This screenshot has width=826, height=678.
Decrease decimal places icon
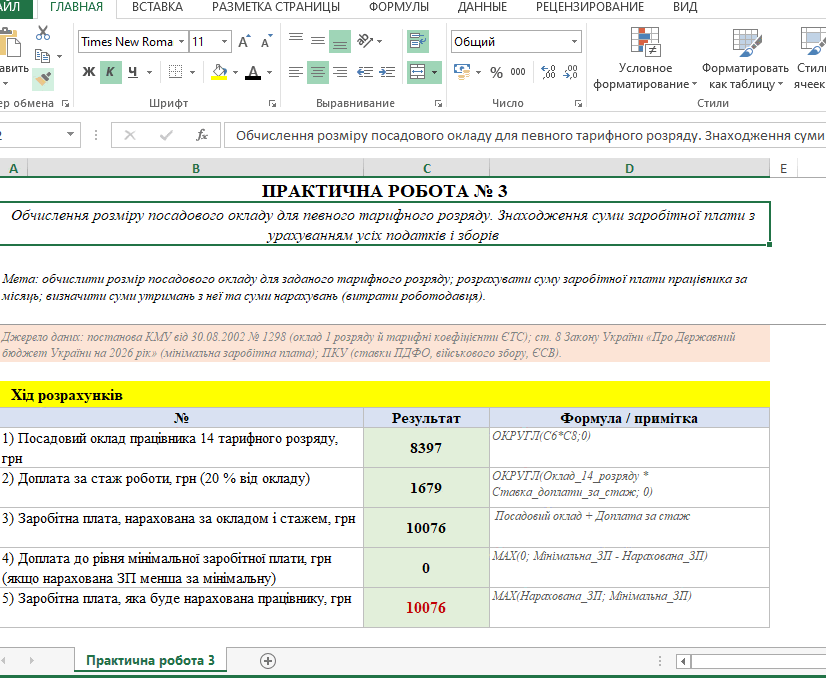pyautogui.click(x=571, y=72)
